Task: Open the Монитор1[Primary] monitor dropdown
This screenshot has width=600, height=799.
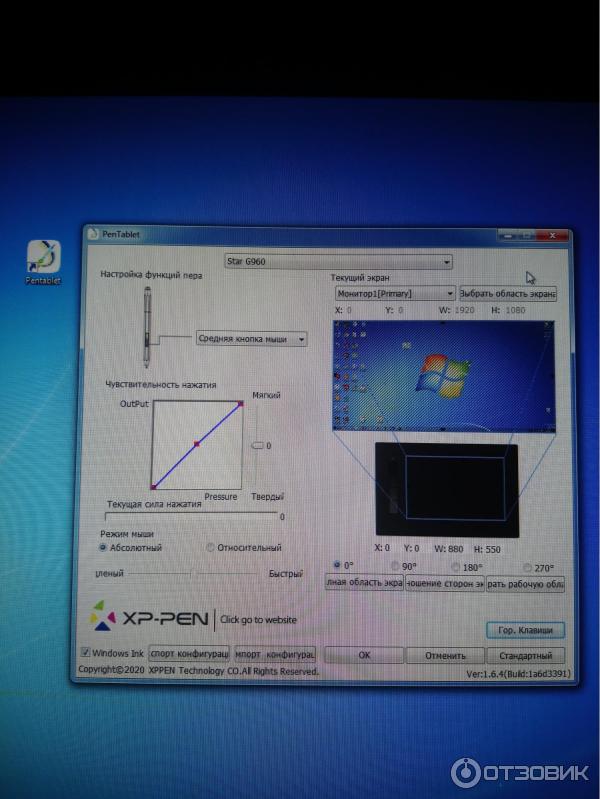Action: click(395, 294)
